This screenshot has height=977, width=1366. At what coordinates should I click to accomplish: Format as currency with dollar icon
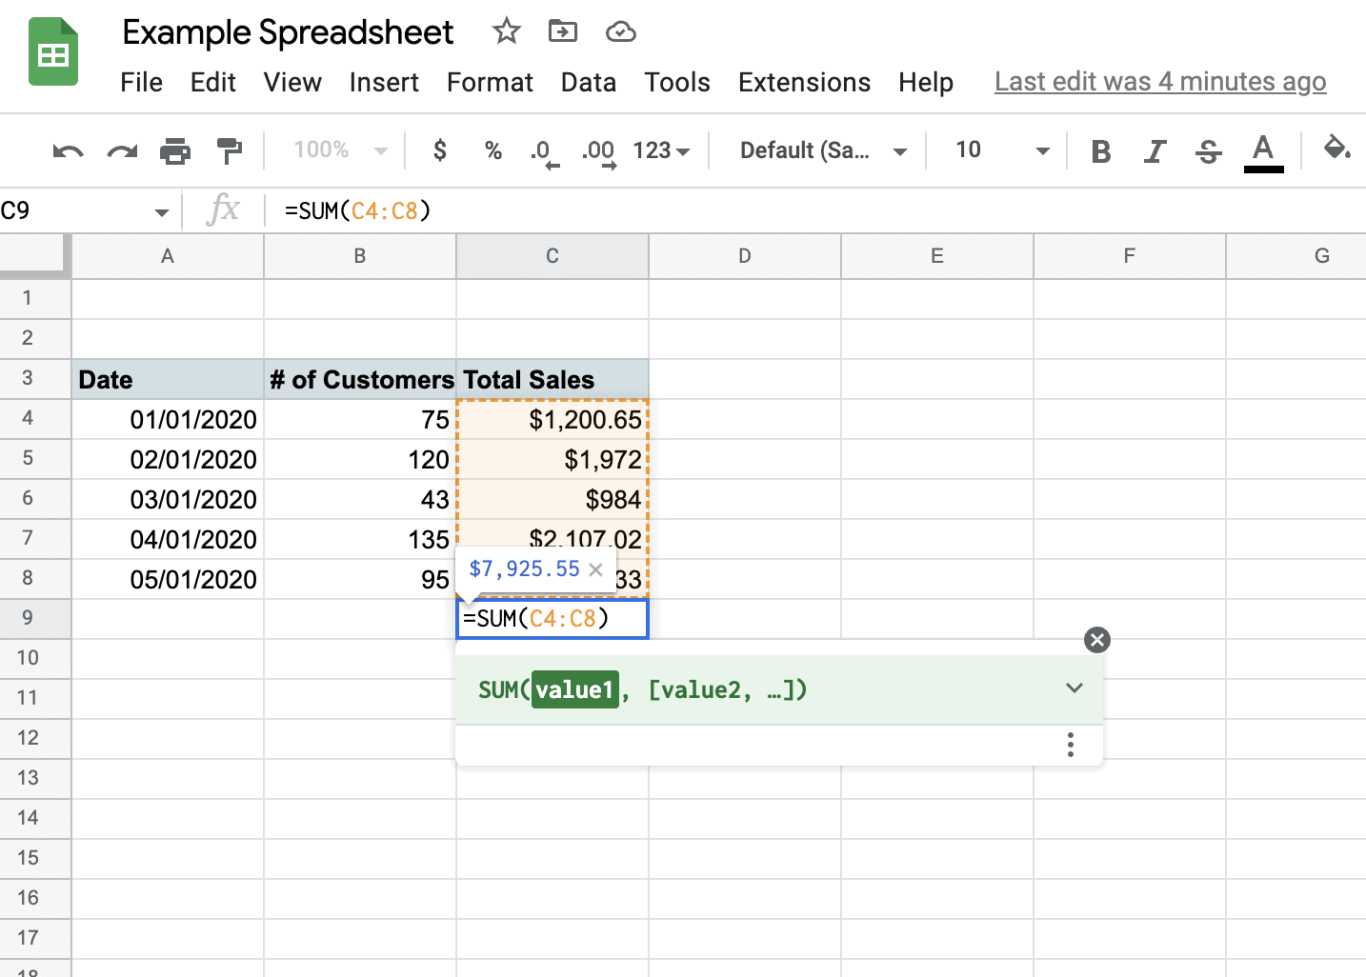click(x=439, y=150)
